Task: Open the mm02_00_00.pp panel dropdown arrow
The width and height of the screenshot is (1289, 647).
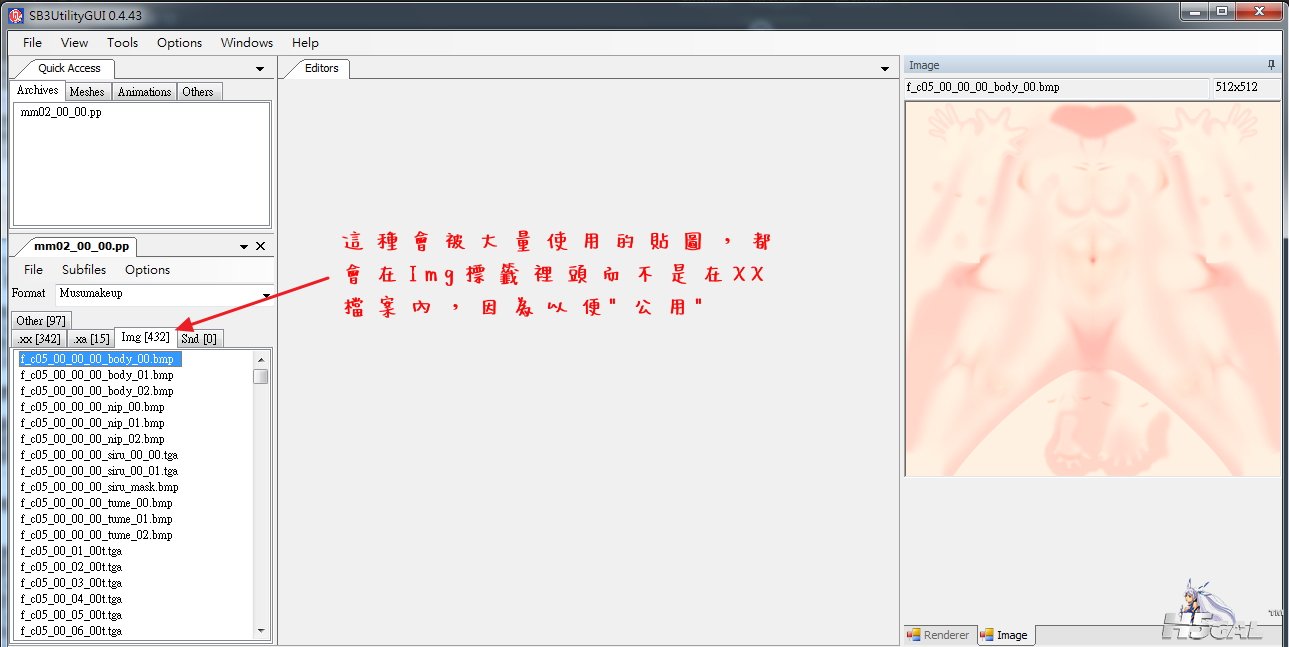Action: pos(244,247)
